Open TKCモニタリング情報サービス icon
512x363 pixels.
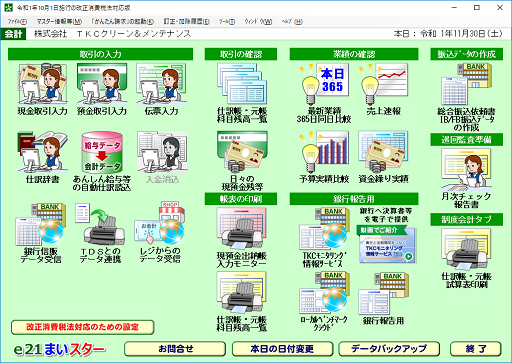[324, 238]
